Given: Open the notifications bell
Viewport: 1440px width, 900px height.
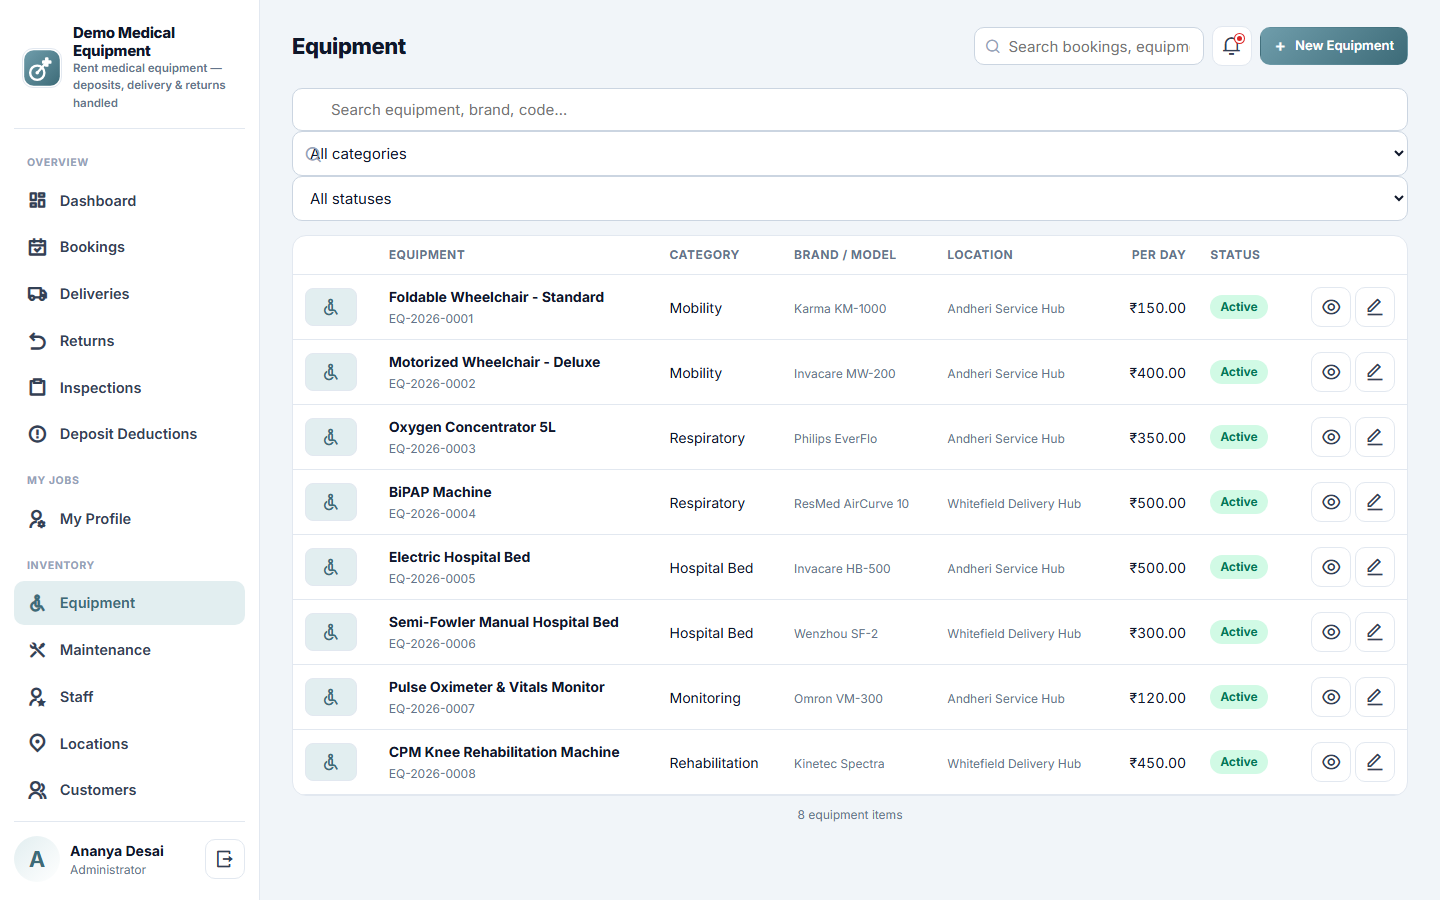Looking at the screenshot, I should [1232, 46].
